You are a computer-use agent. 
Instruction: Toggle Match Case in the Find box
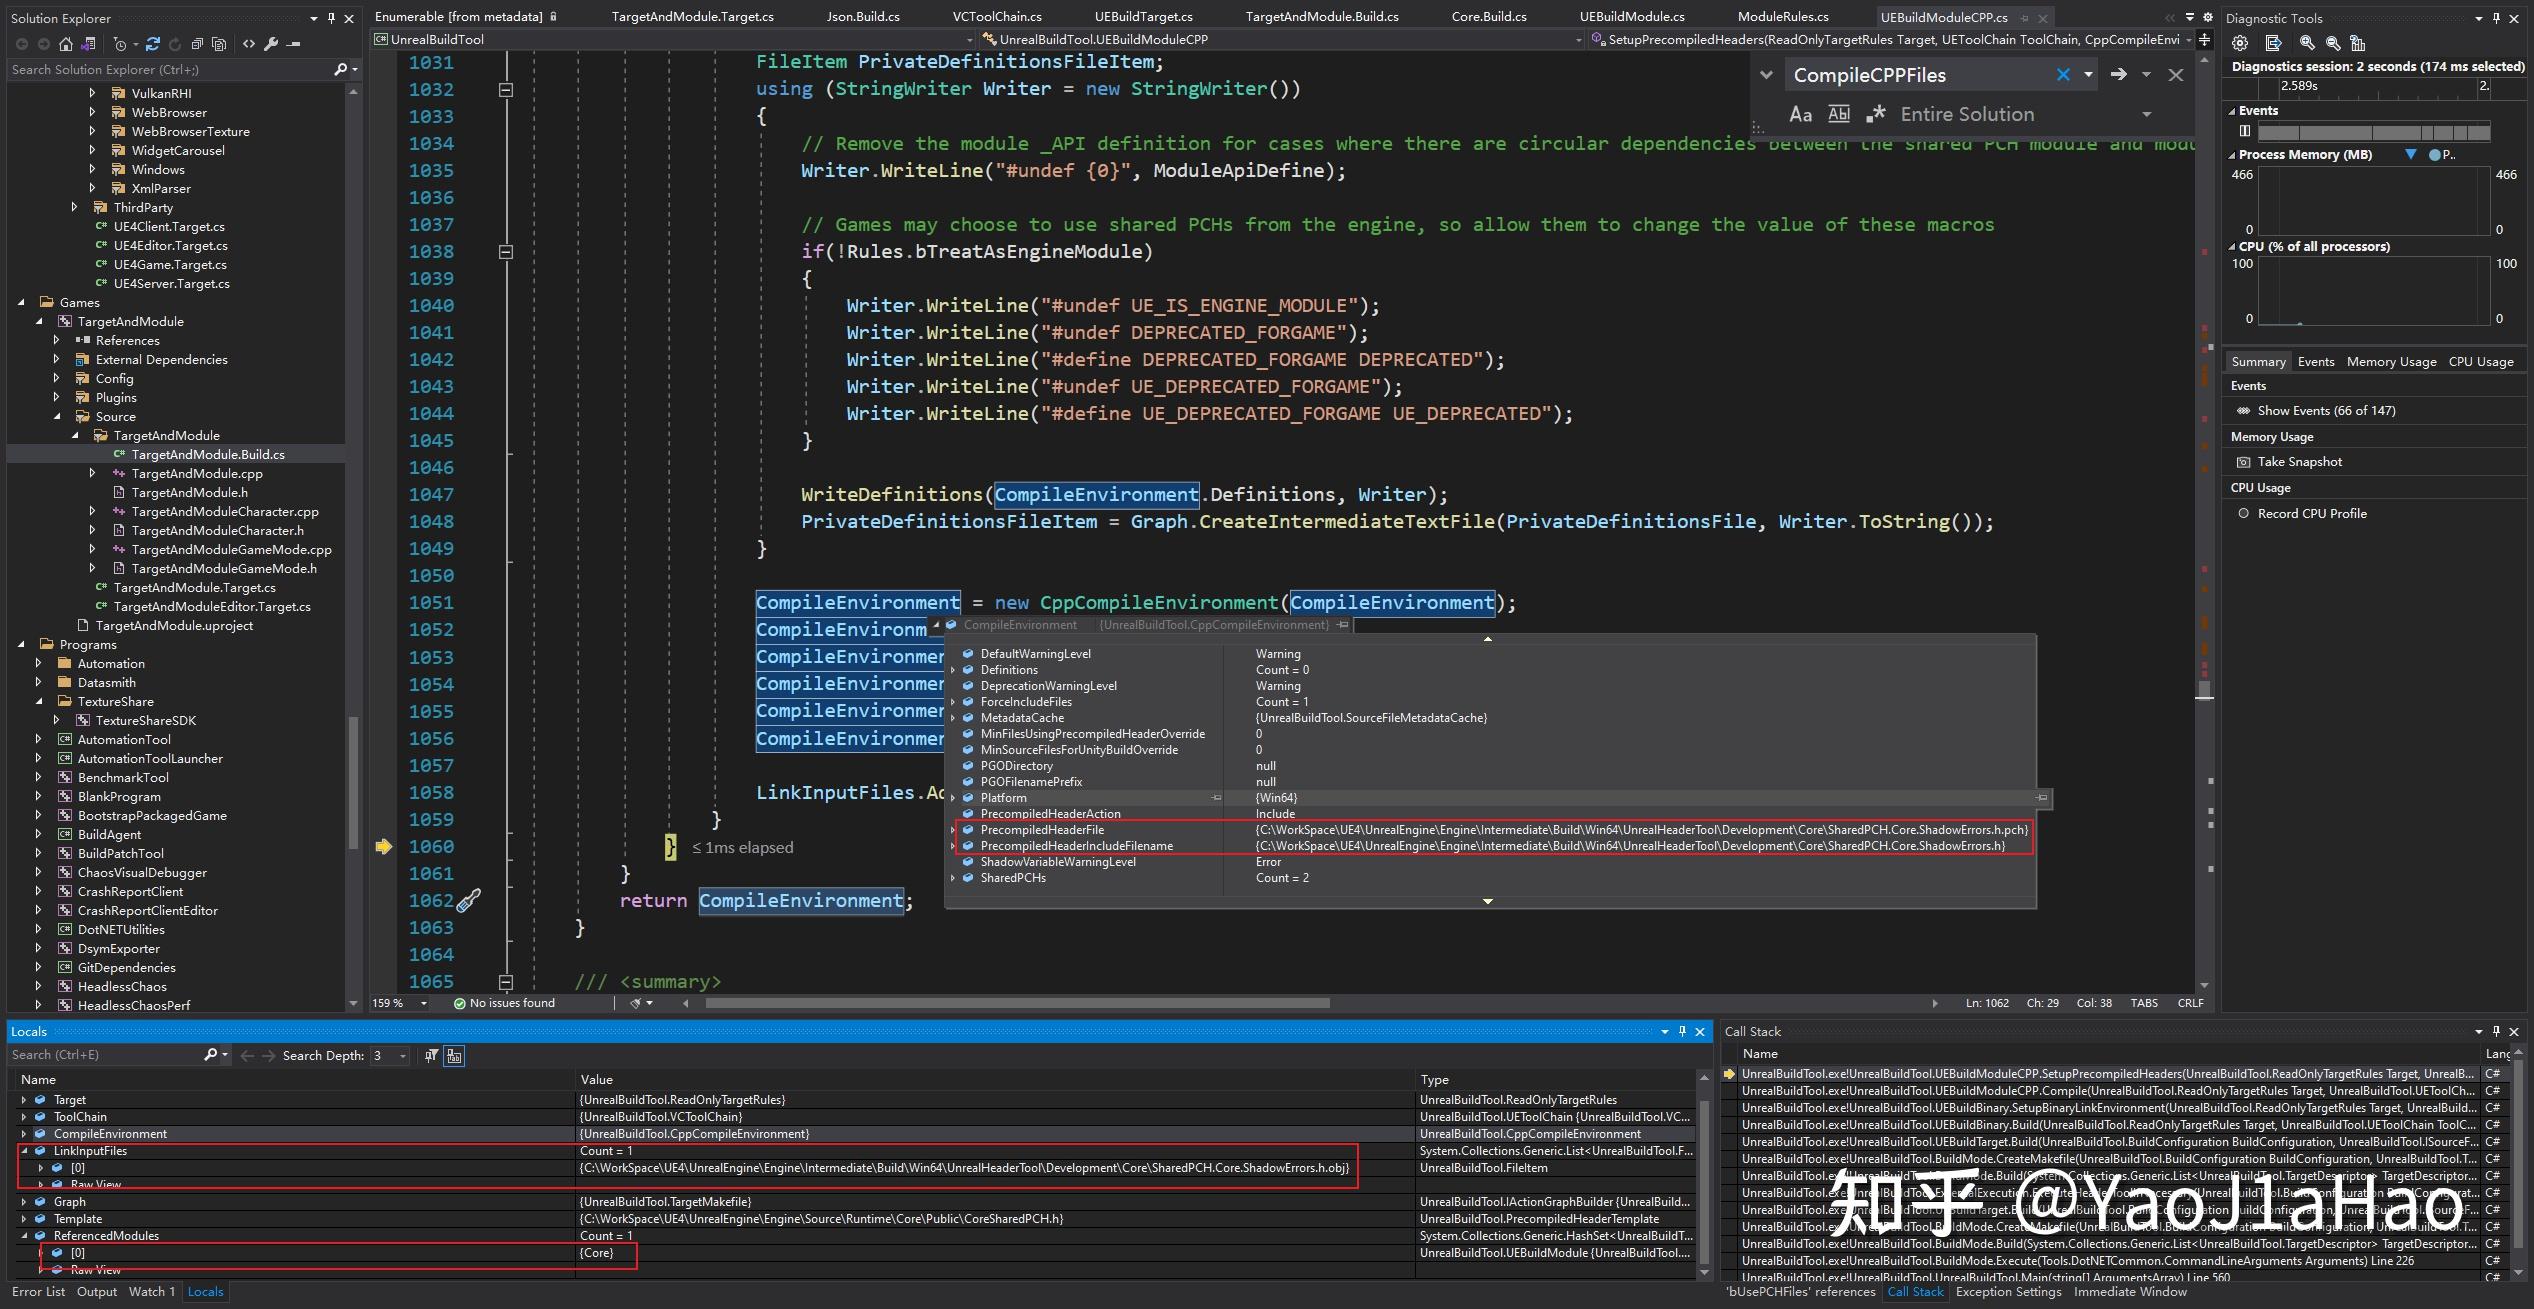tap(1800, 114)
